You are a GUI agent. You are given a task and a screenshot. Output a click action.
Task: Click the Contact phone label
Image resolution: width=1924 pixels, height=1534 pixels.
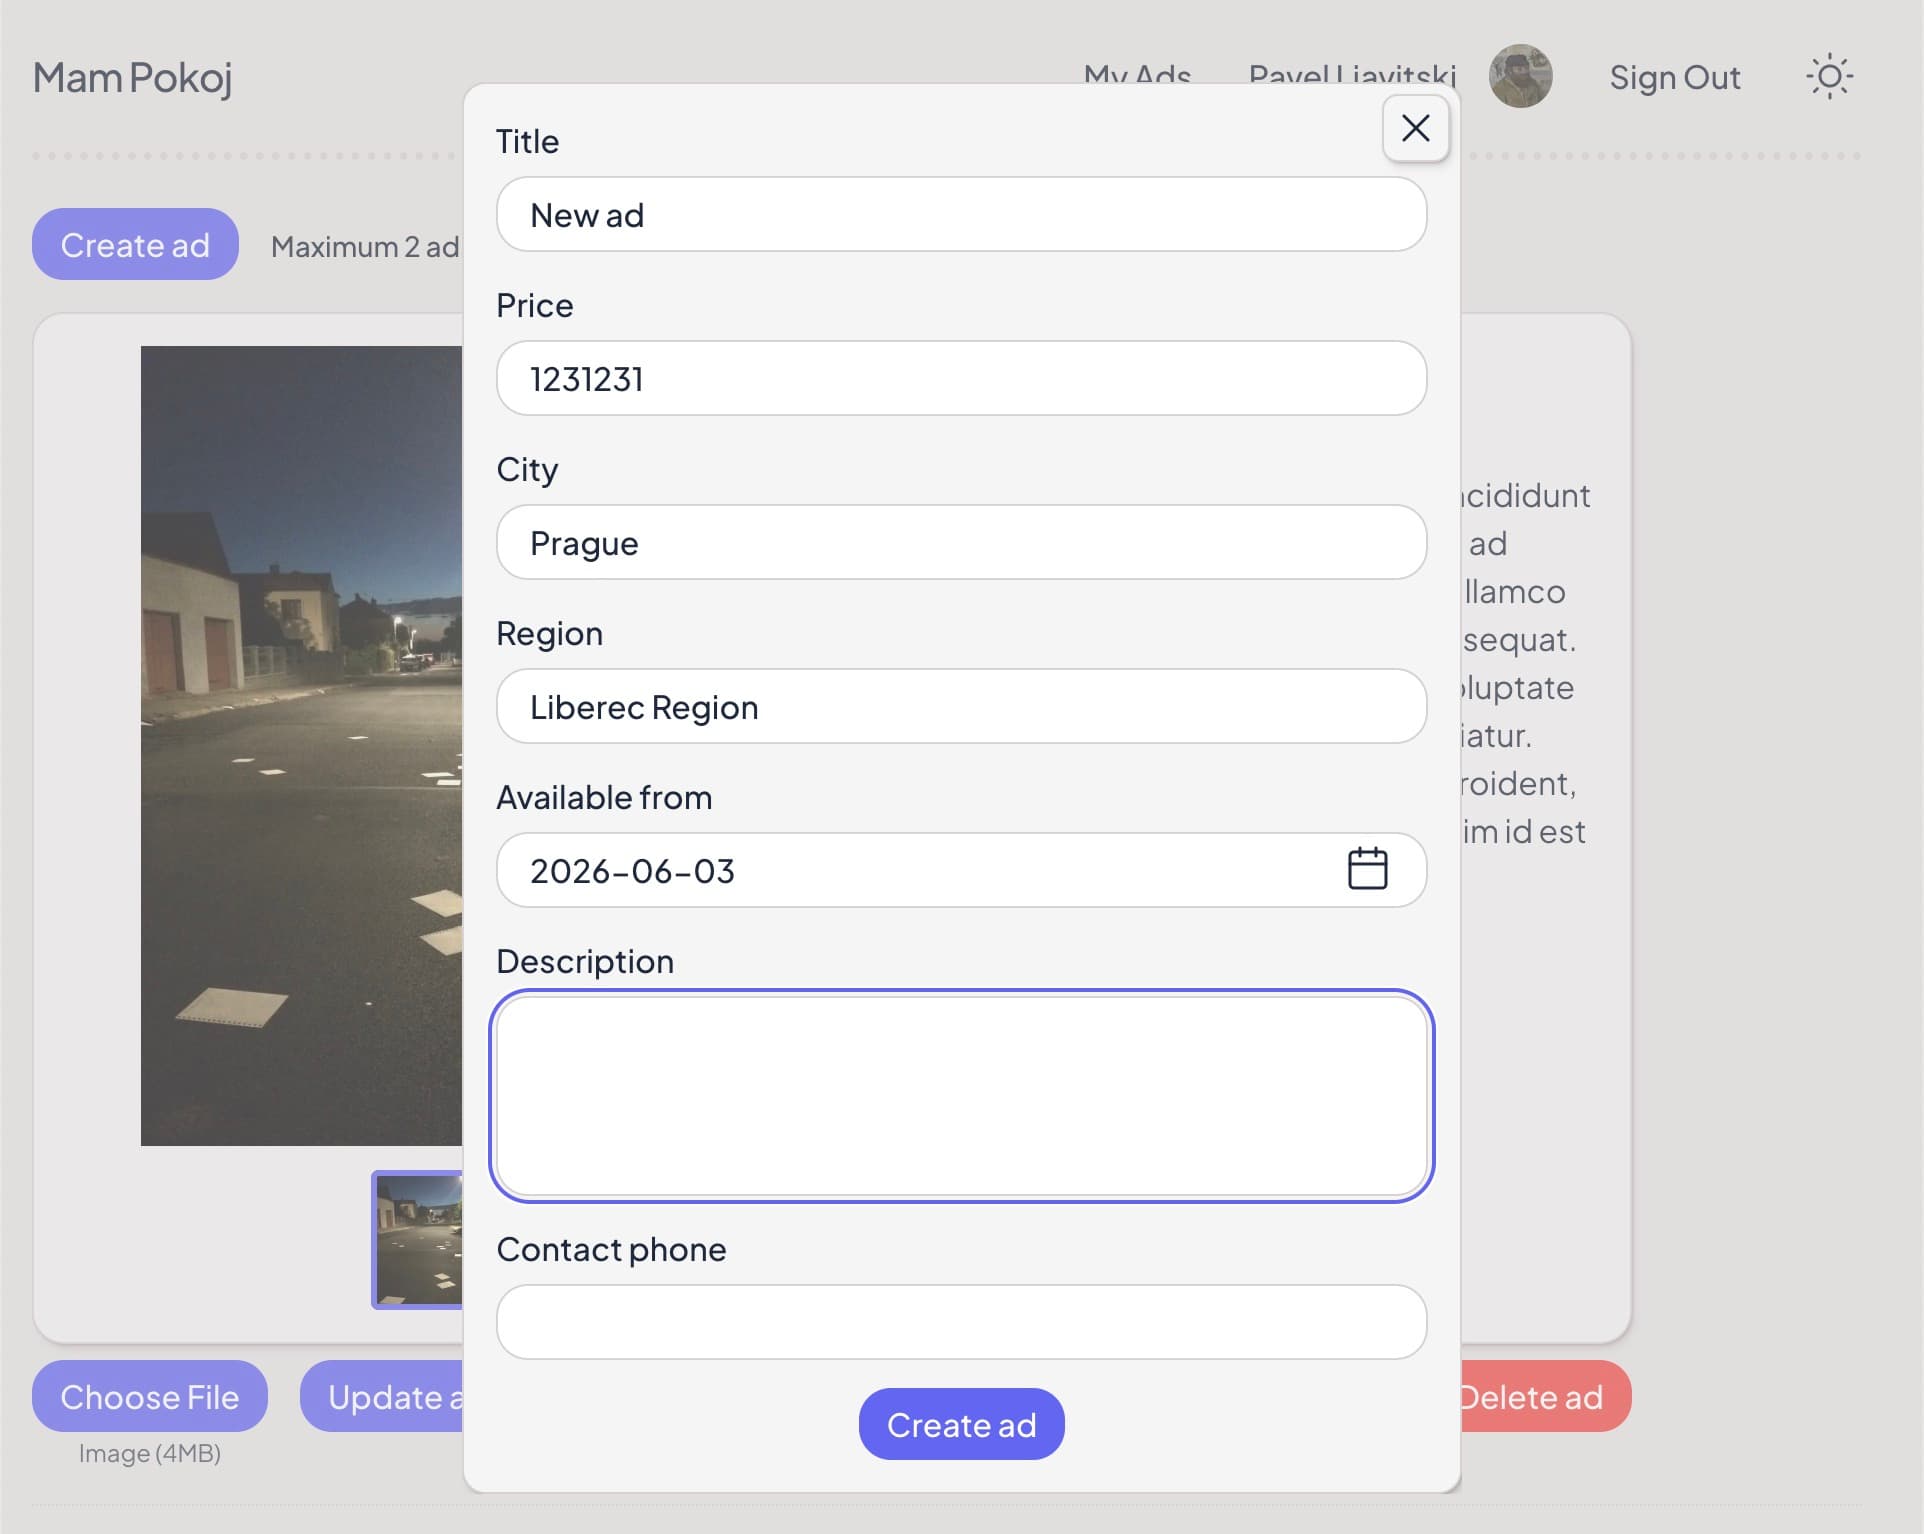[611, 1249]
